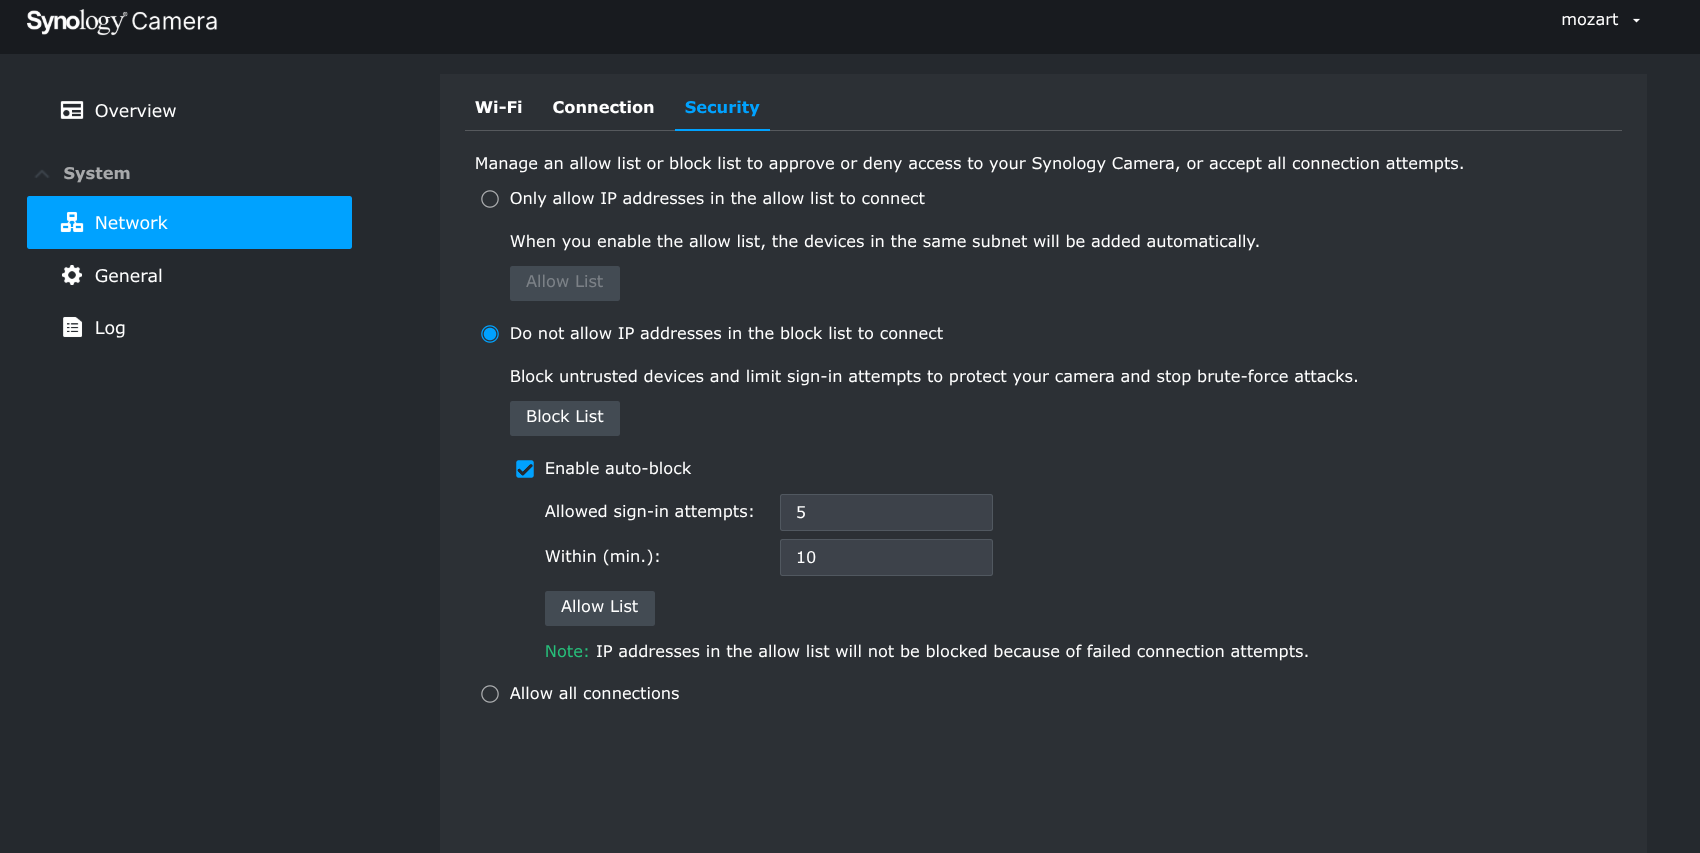Click the Synology Camera logo
The height and width of the screenshot is (853, 1700).
[121, 22]
